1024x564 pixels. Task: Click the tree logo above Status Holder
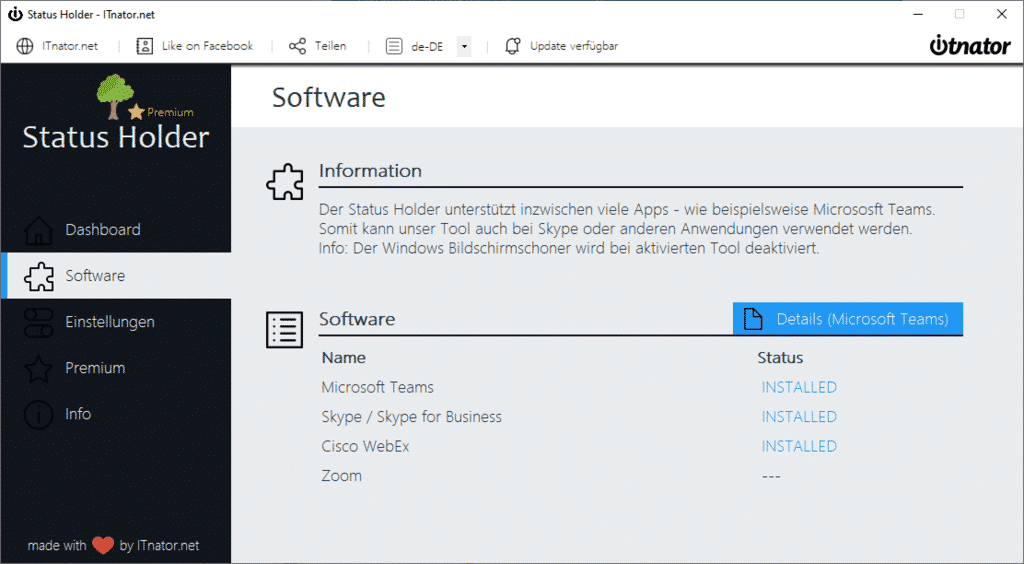(114, 95)
